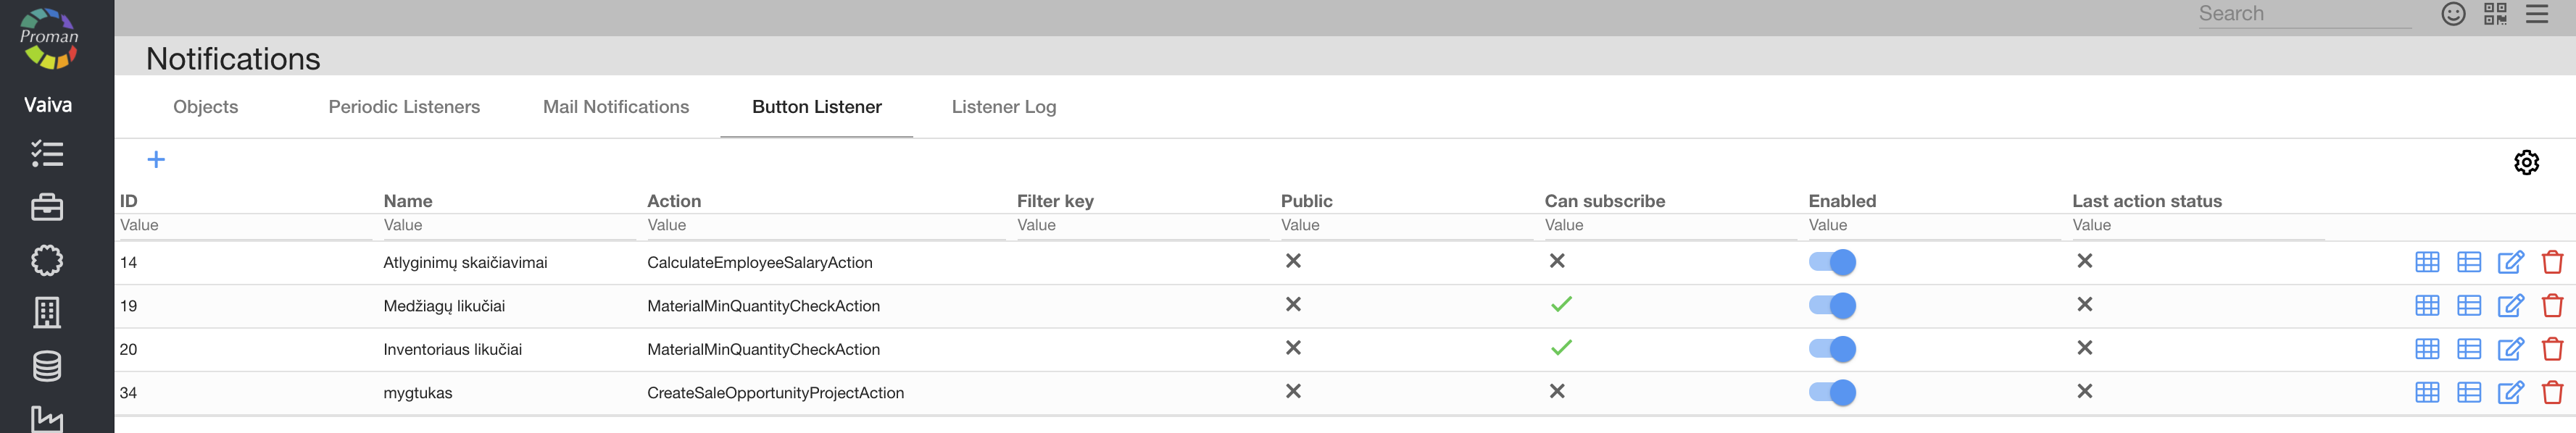2576x433 pixels.
Task: Open the database icon in sidebar
Action: (x=47, y=366)
